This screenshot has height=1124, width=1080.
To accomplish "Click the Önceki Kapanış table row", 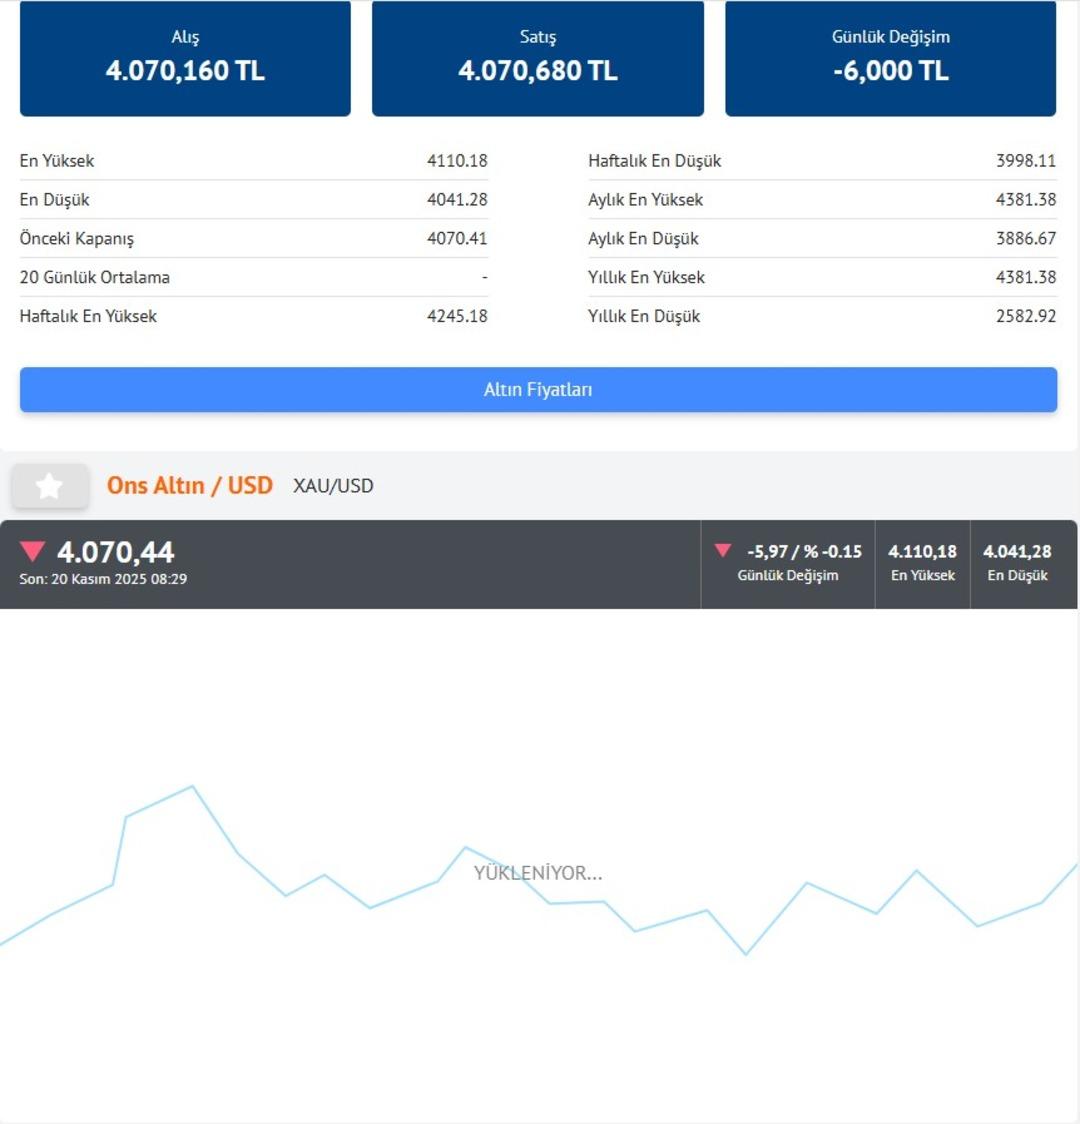I will (x=253, y=238).
